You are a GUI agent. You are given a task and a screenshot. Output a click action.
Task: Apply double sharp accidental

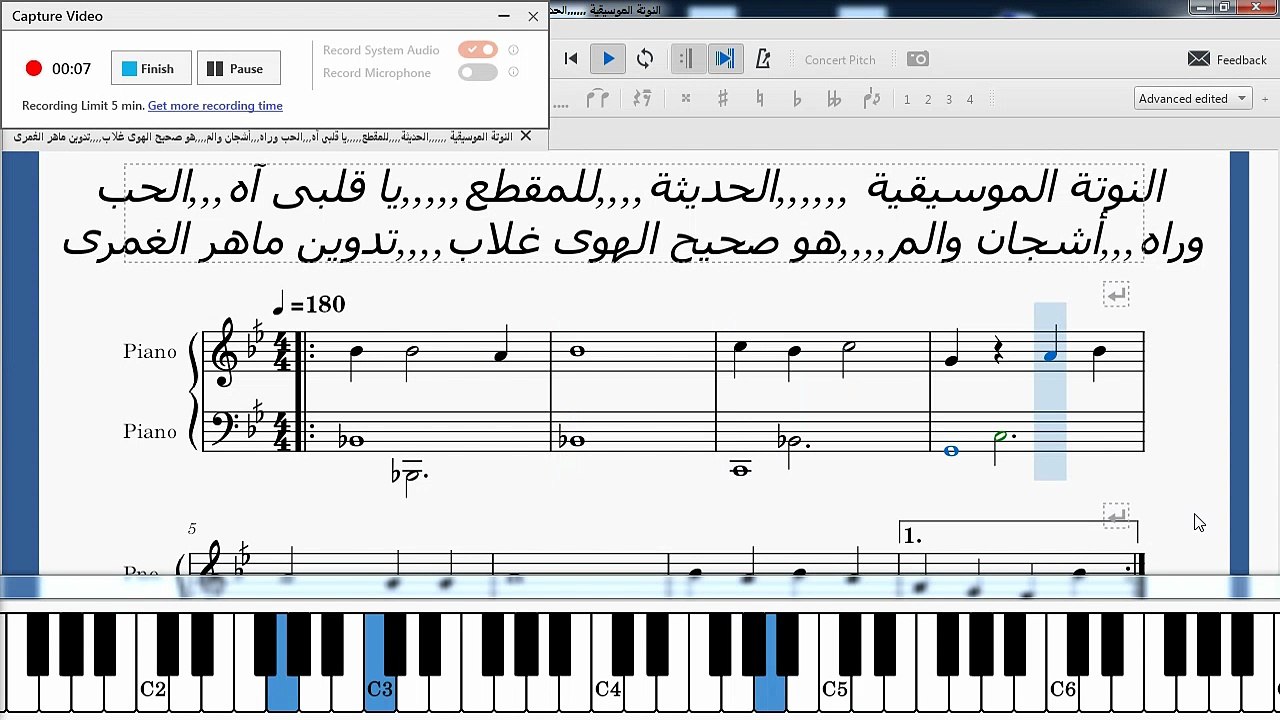tap(686, 98)
